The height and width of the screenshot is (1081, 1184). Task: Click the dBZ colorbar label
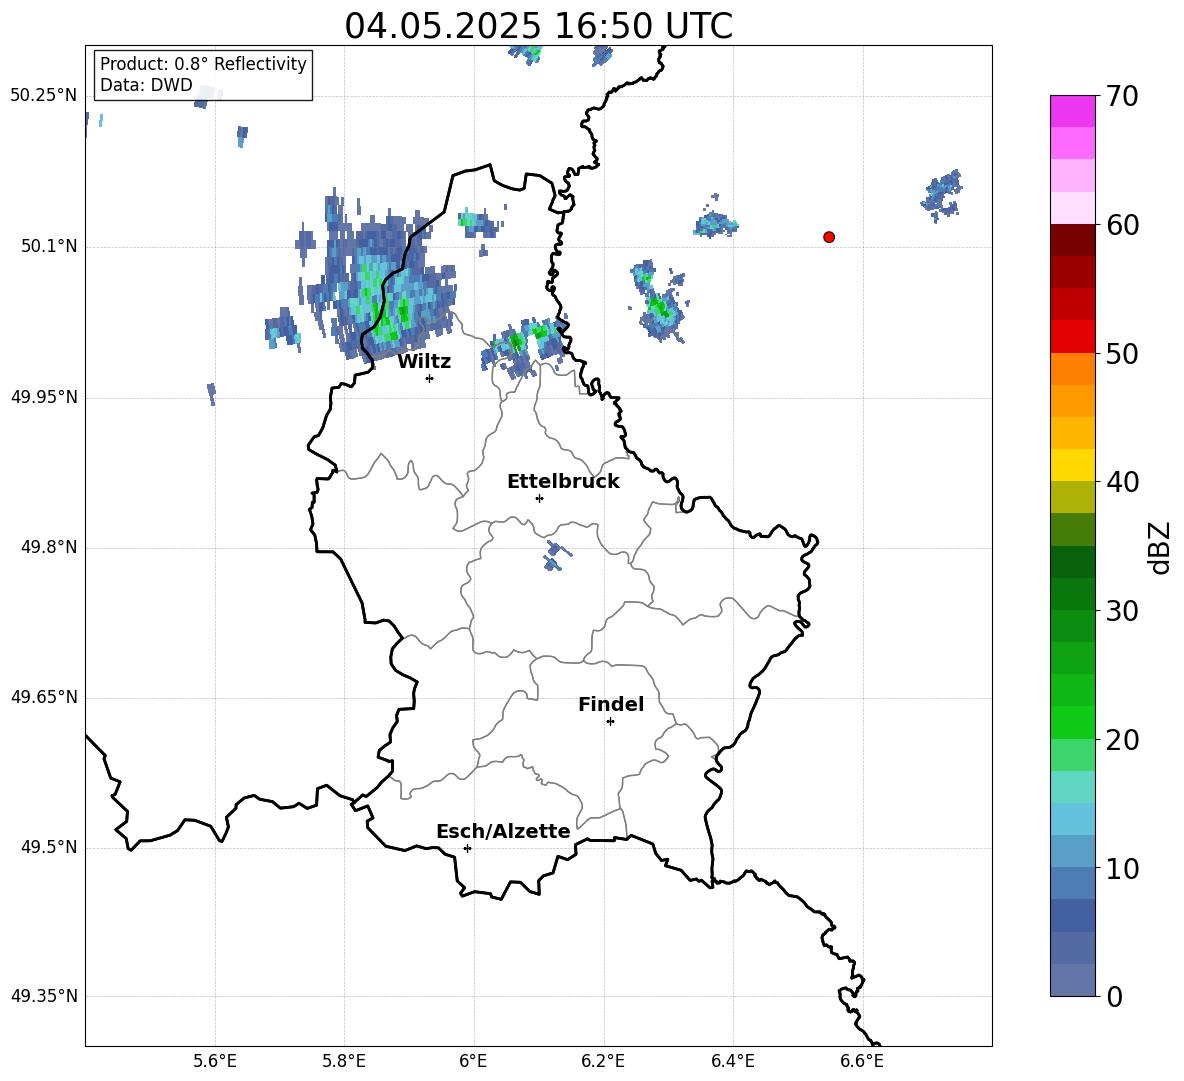(1159, 547)
